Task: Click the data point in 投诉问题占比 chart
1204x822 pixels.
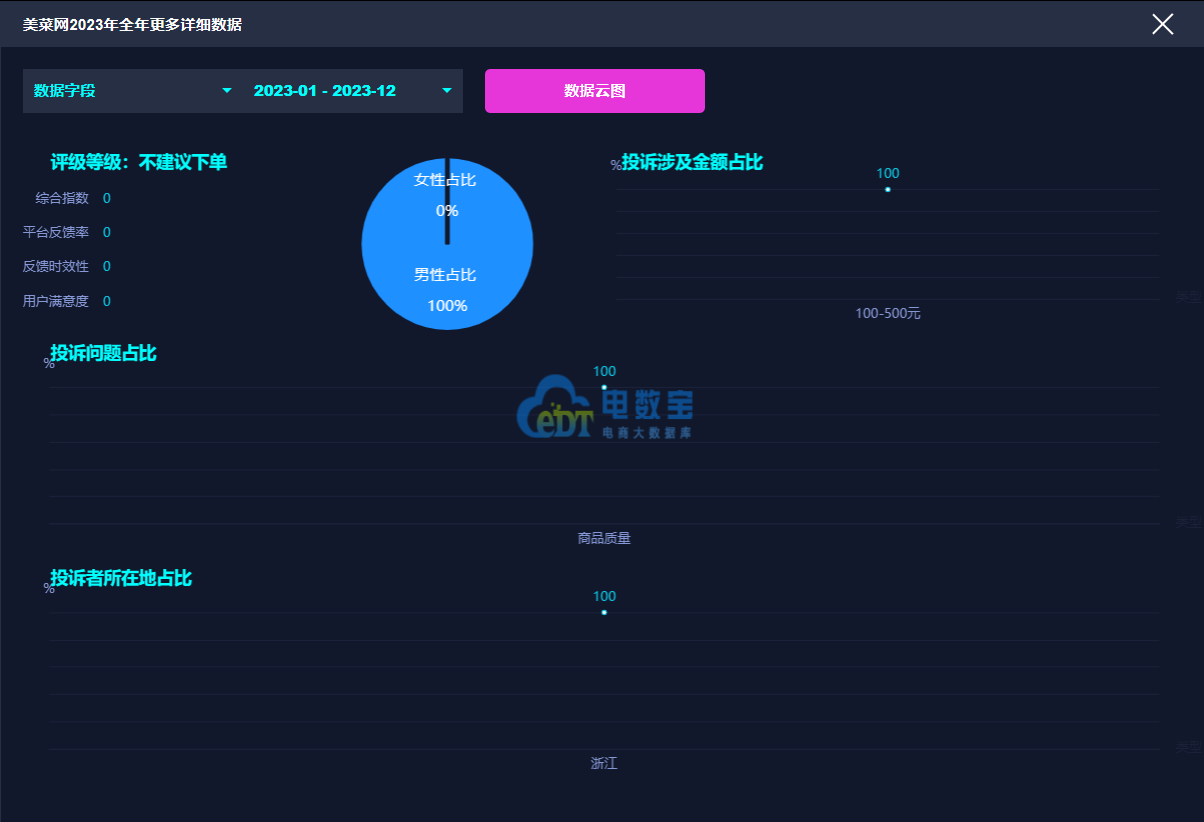Action: click(604, 387)
